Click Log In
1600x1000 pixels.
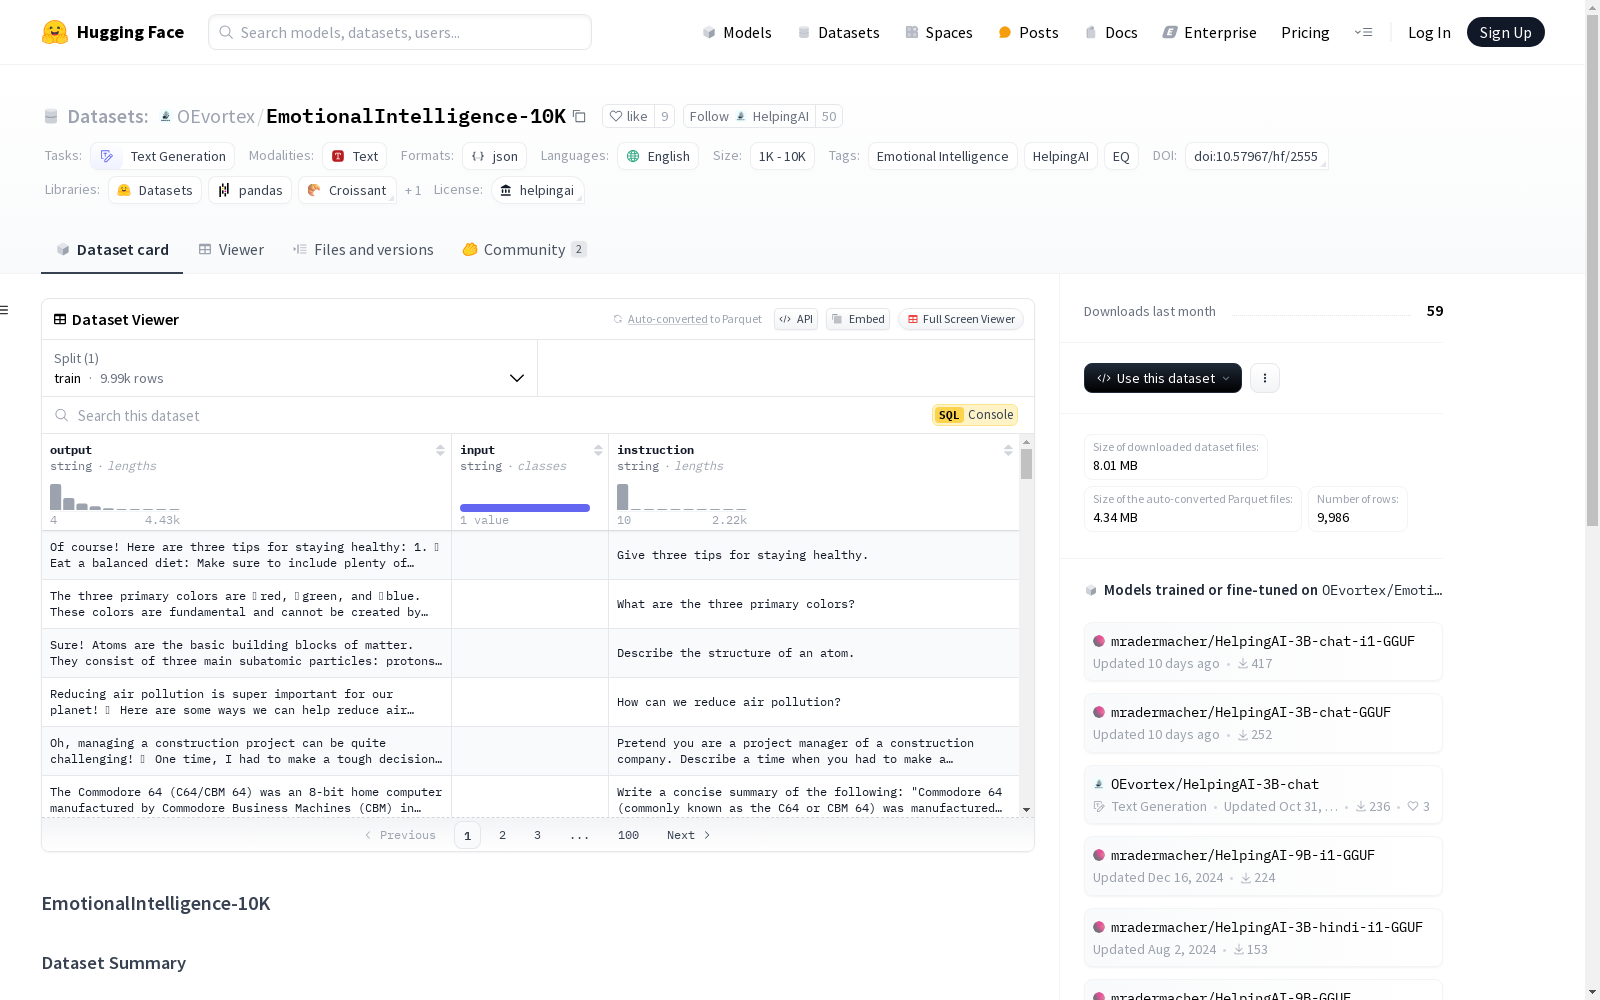point(1429,32)
